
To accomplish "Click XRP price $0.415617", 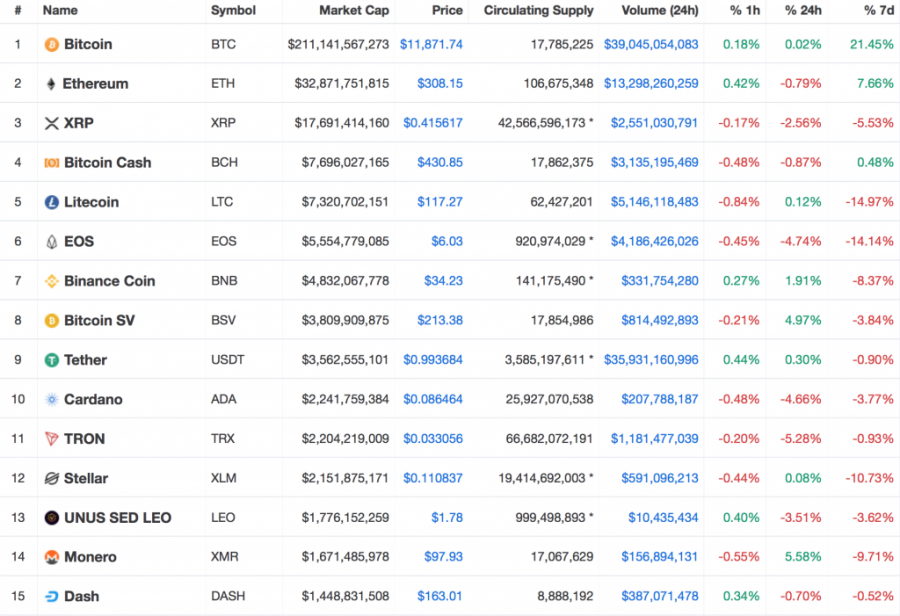I will [433, 123].
